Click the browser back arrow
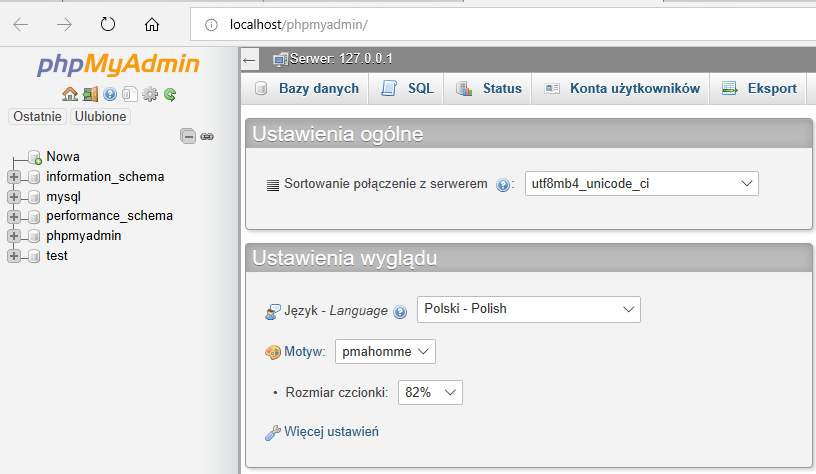Image resolution: width=816 pixels, height=474 pixels. point(21,24)
